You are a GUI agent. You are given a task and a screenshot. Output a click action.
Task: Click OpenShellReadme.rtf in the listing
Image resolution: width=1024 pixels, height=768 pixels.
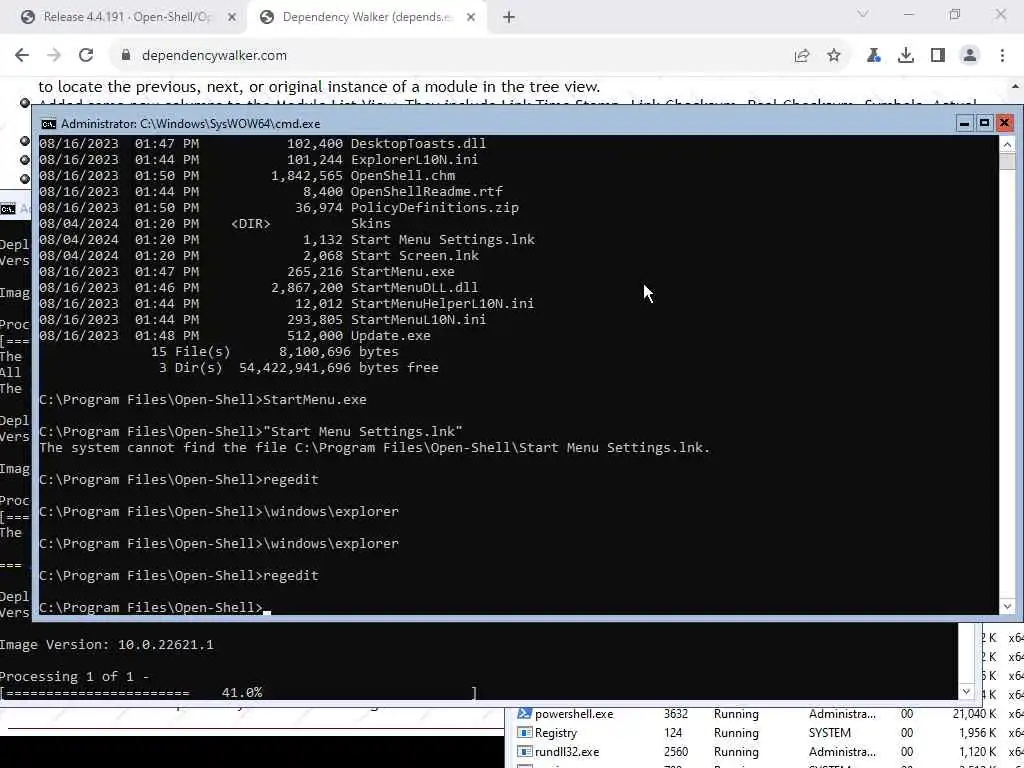pyautogui.click(x=427, y=191)
